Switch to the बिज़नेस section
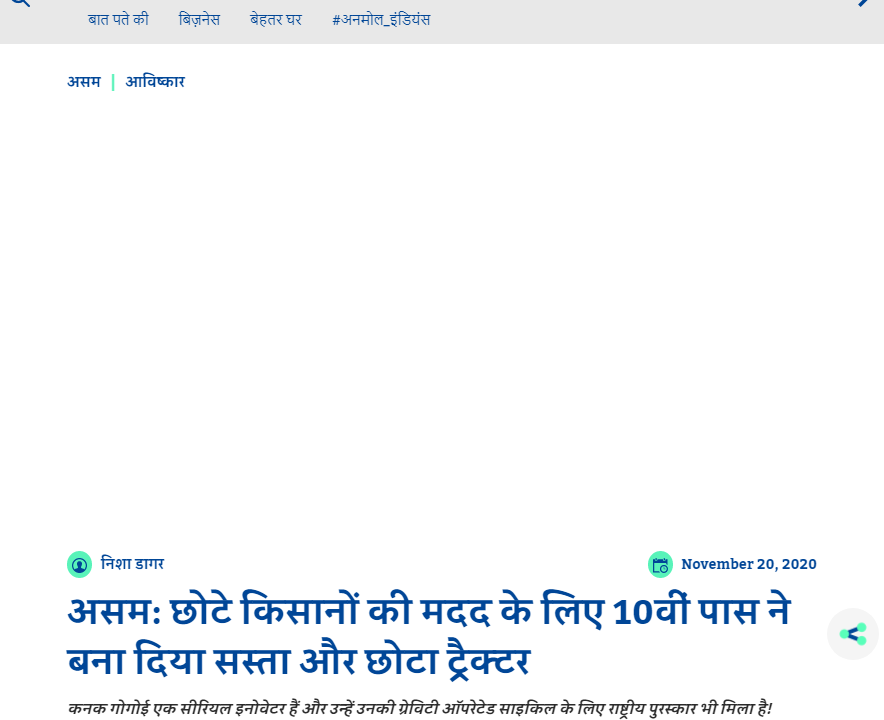The width and height of the screenshot is (884, 720). tap(199, 19)
